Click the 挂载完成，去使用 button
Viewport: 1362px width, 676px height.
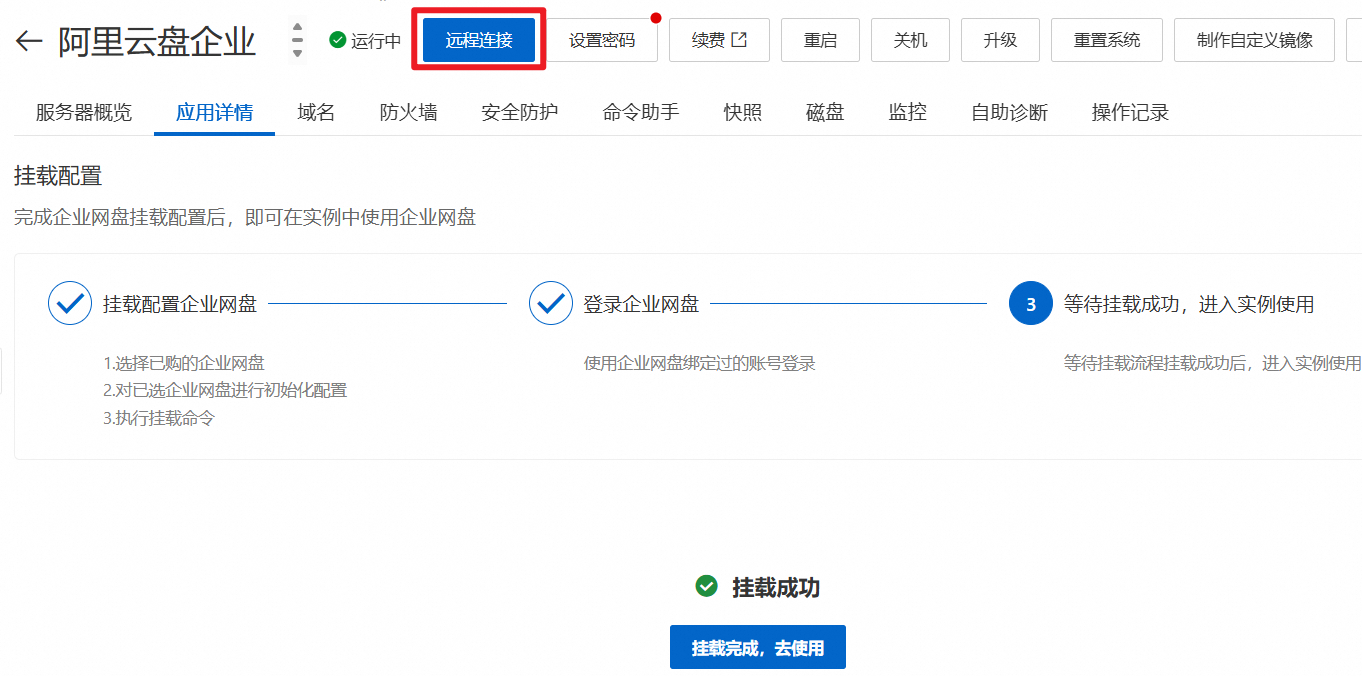pyautogui.click(x=758, y=647)
